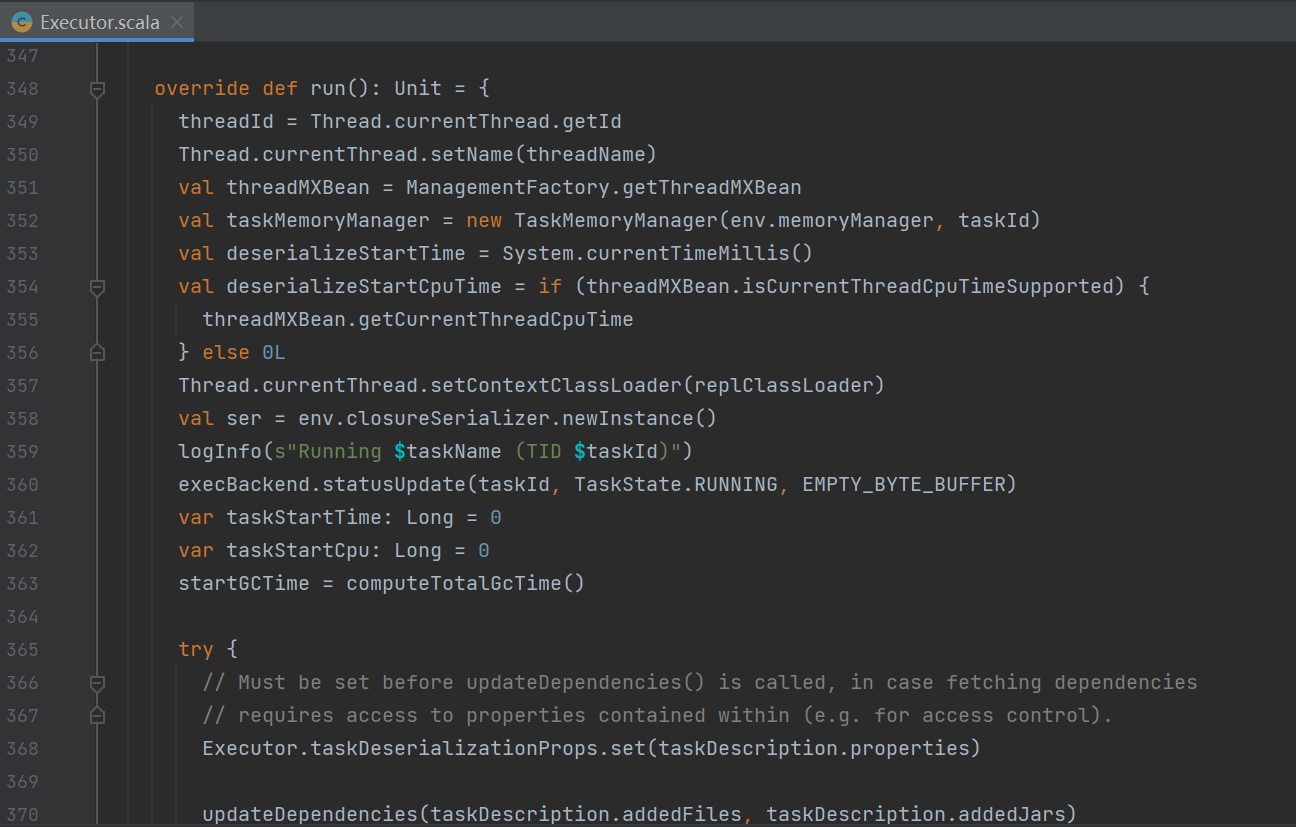Collapse the if block fold marker at line 354
This screenshot has width=1296, height=827.
point(97,287)
